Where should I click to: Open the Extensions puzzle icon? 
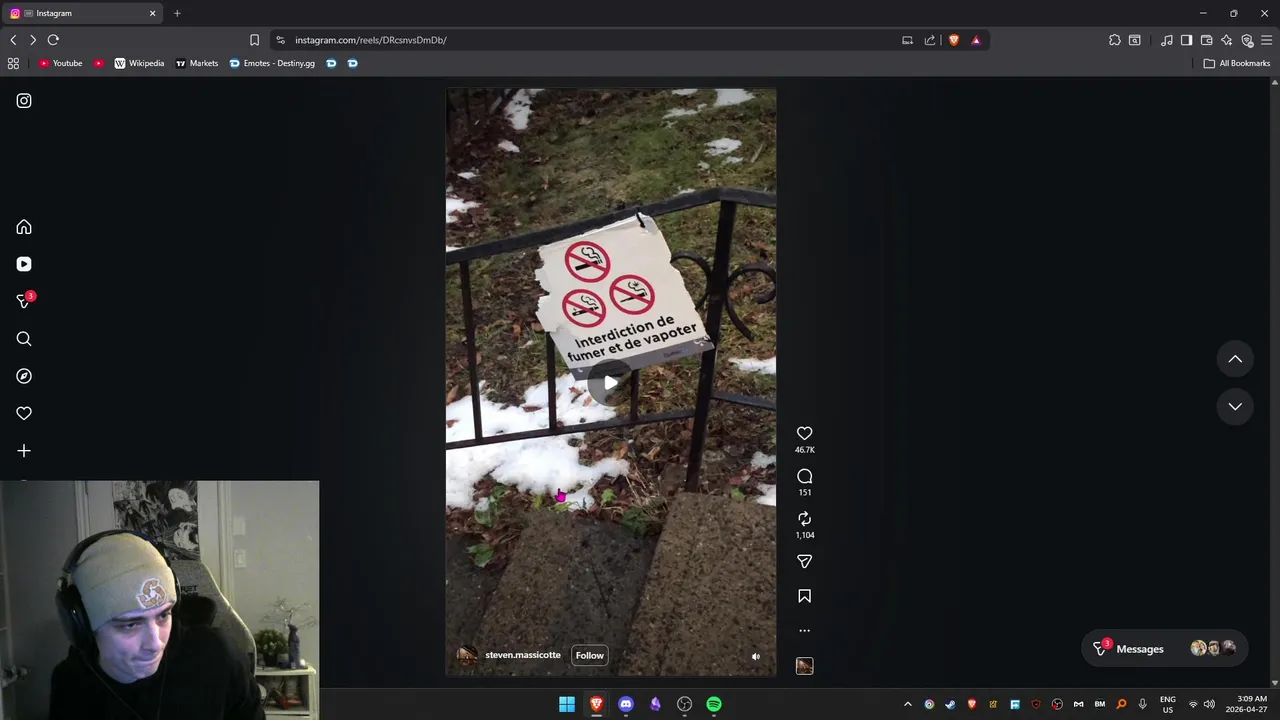pyautogui.click(x=1115, y=40)
